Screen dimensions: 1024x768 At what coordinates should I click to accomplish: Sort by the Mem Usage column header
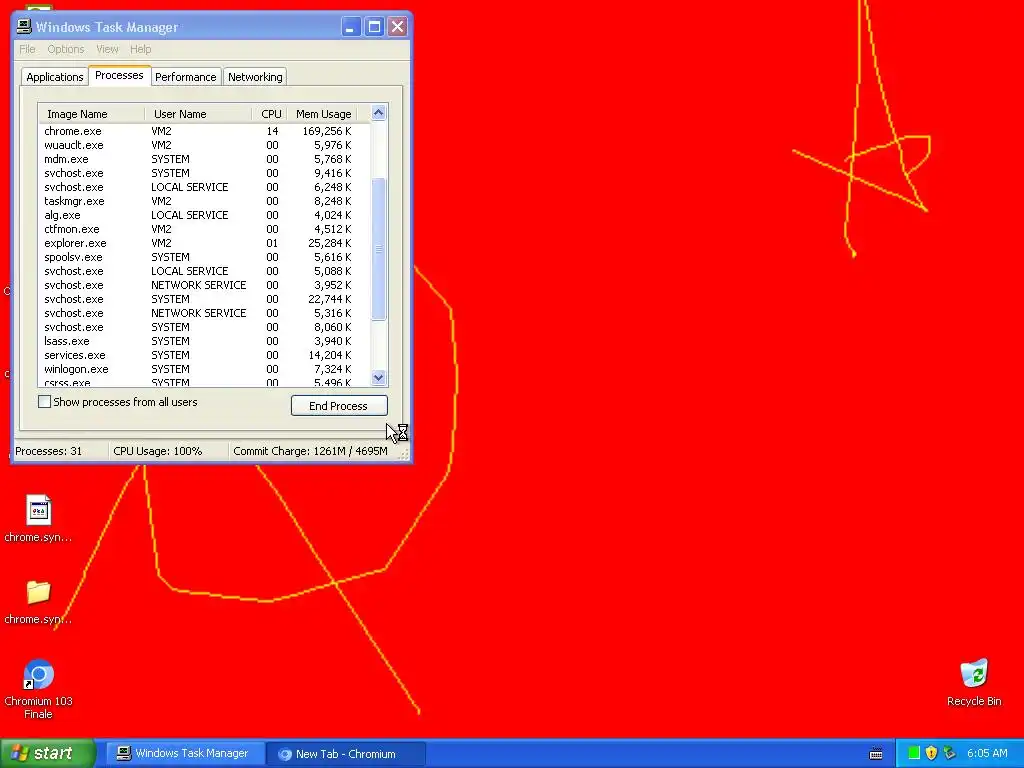point(322,114)
